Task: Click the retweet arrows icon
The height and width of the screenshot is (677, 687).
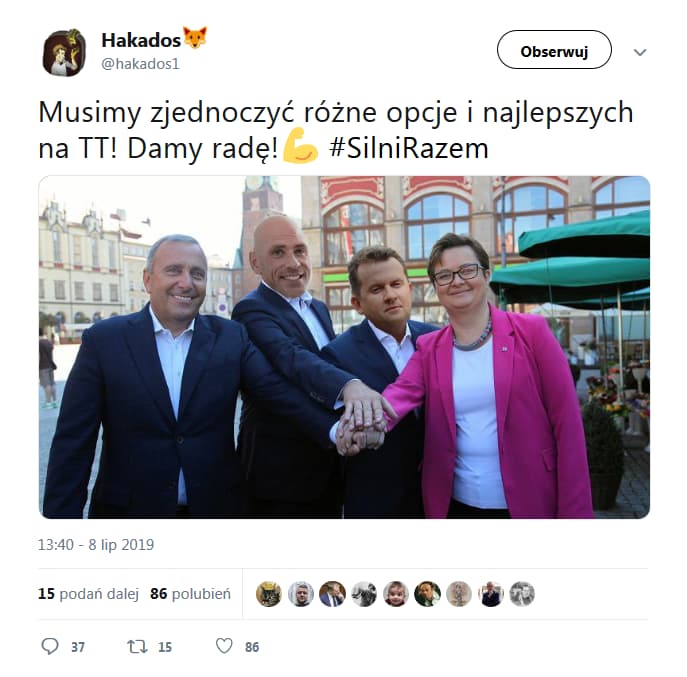Action: [137, 646]
